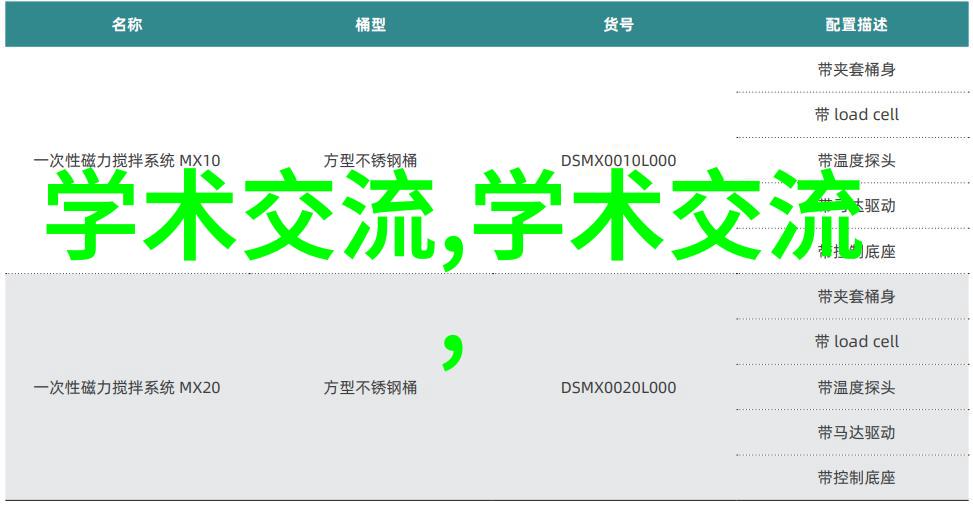Click the 桶型 column header

(370, 25)
